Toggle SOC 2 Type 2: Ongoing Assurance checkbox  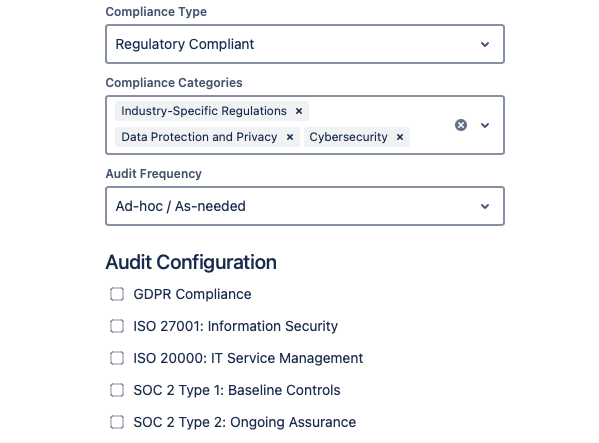pos(117,422)
